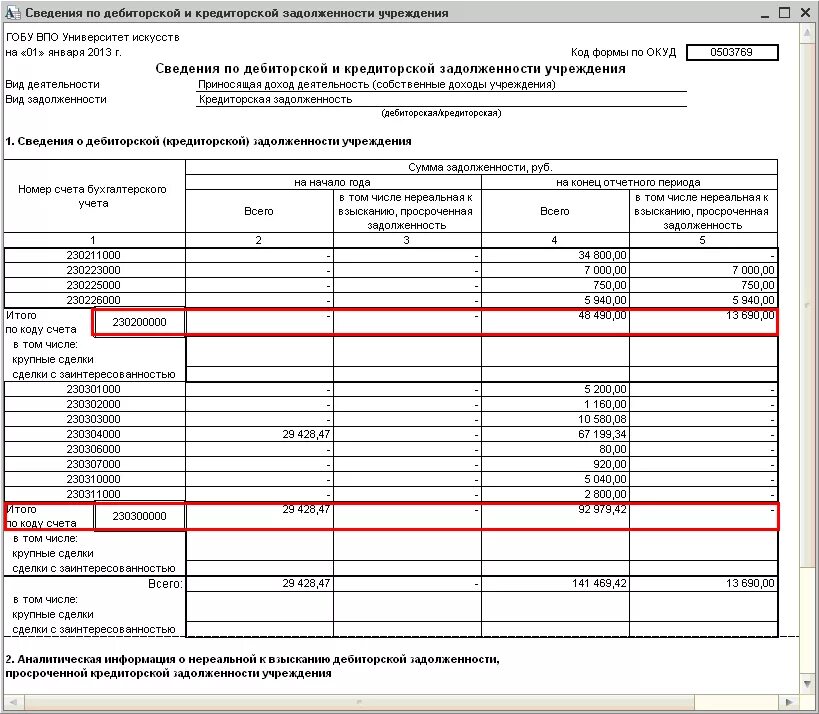Click 'Кредиторская задолженность' debt type field
This screenshot has height=714, width=819.
441,99
